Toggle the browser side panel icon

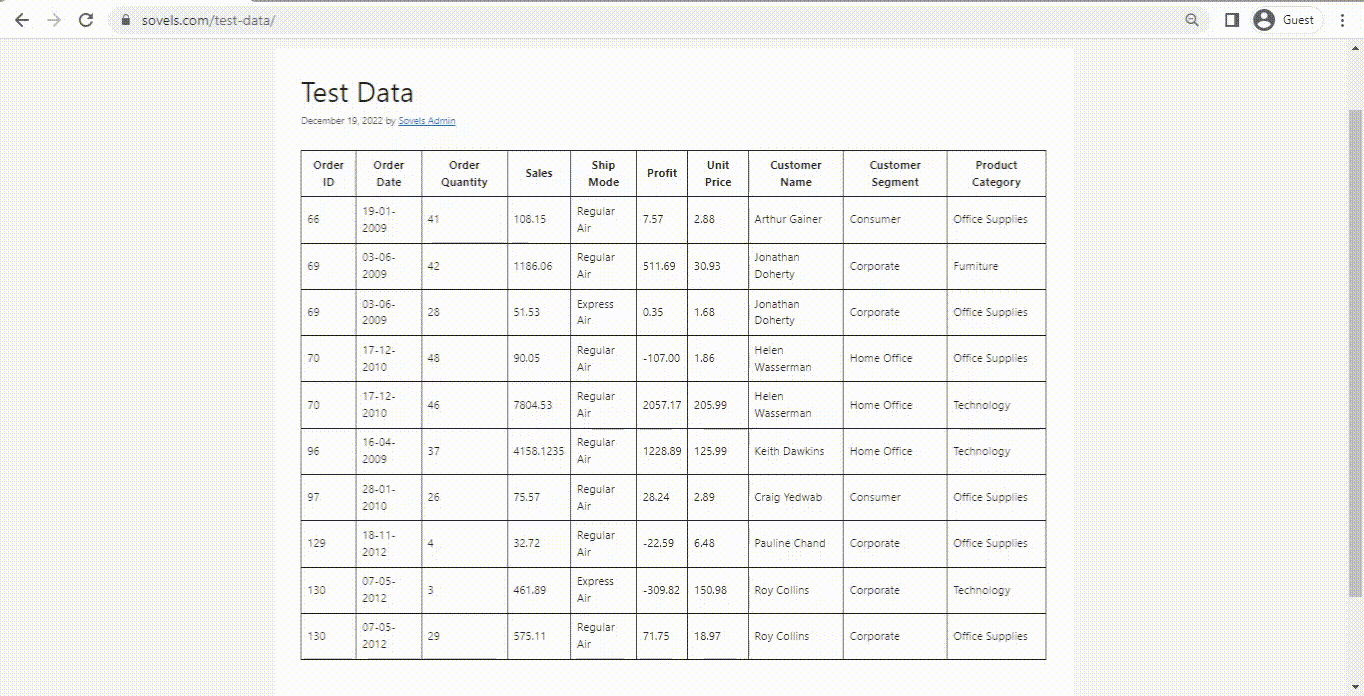coord(1232,20)
